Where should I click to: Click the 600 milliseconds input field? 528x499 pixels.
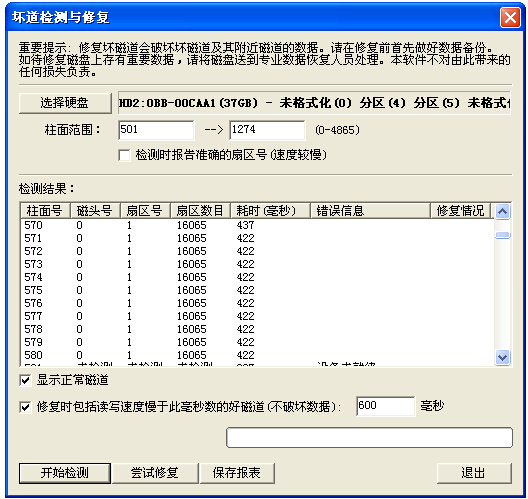386,406
